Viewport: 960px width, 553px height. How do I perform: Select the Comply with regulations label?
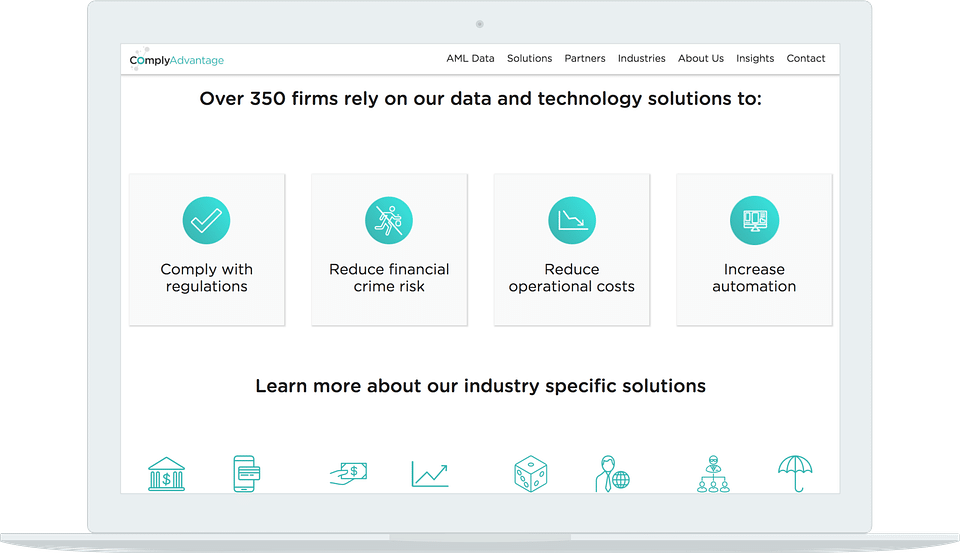point(206,277)
